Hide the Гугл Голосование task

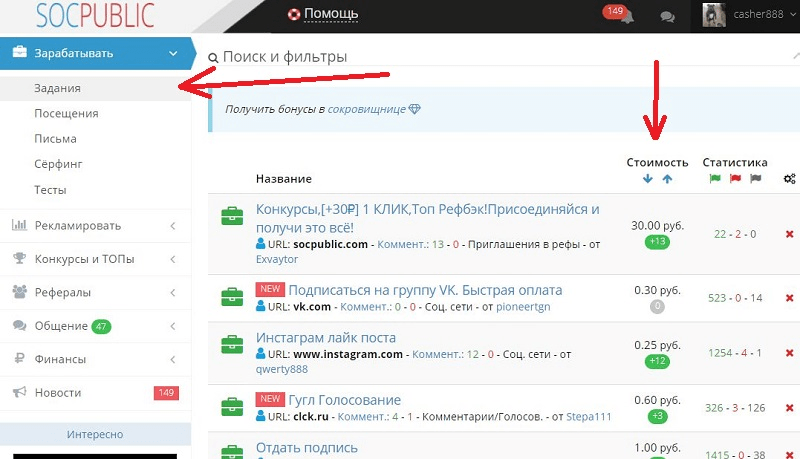790,408
